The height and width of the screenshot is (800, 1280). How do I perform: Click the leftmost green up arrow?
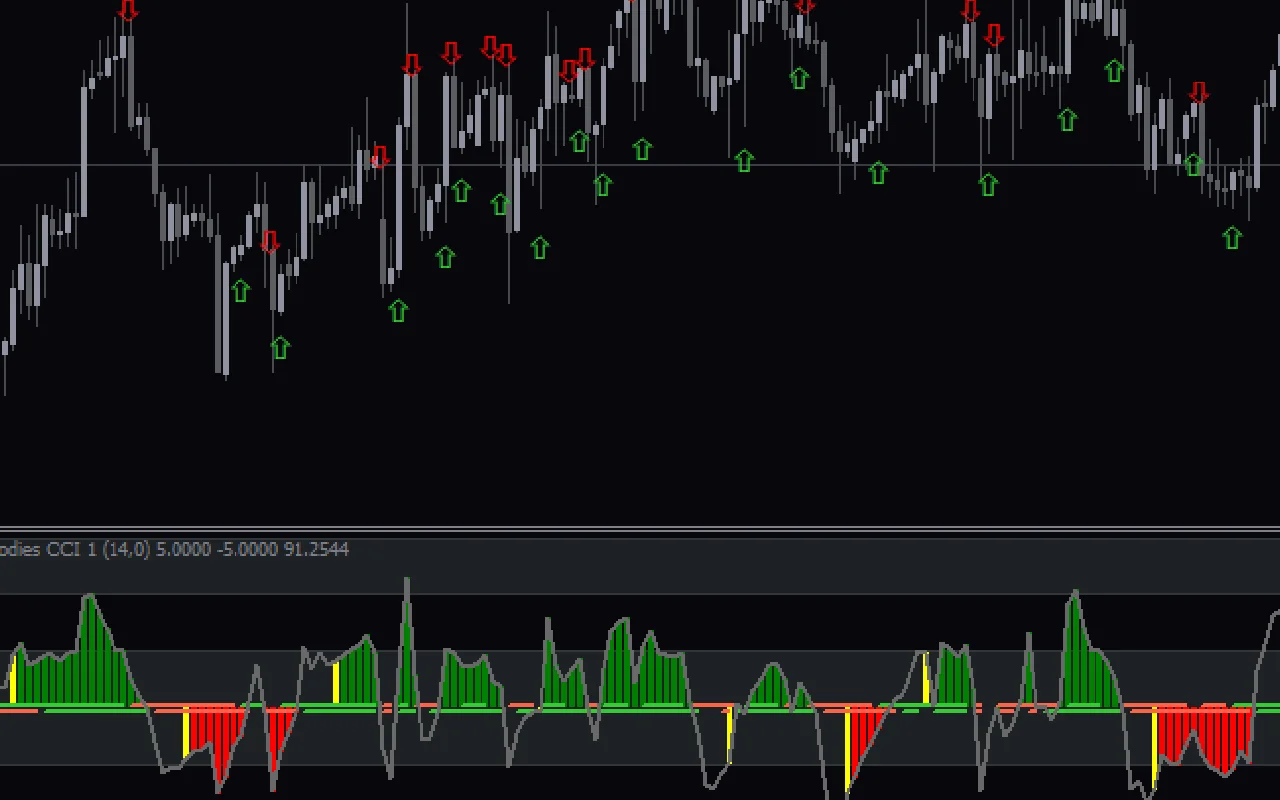pos(240,291)
